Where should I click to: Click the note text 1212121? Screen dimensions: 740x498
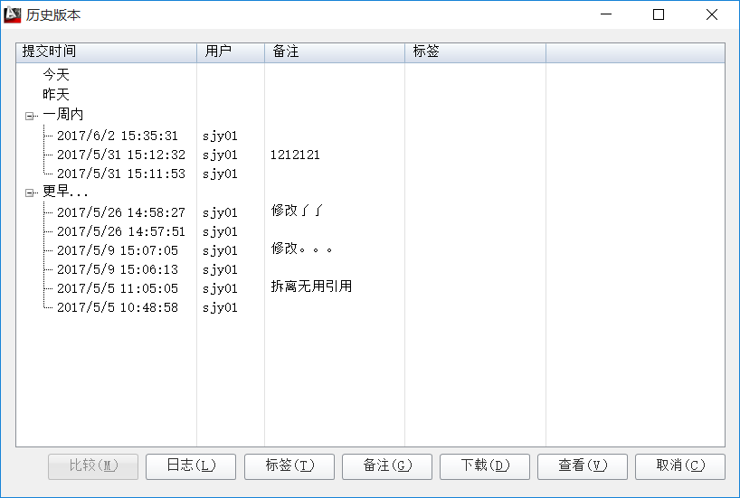[x=295, y=155]
